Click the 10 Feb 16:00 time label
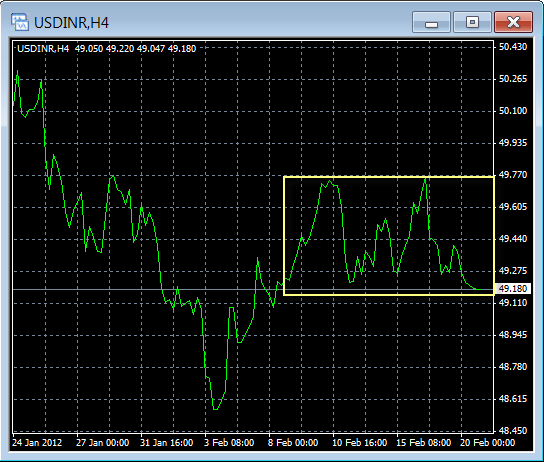Screen dimensions: 544x462 tap(359, 443)
